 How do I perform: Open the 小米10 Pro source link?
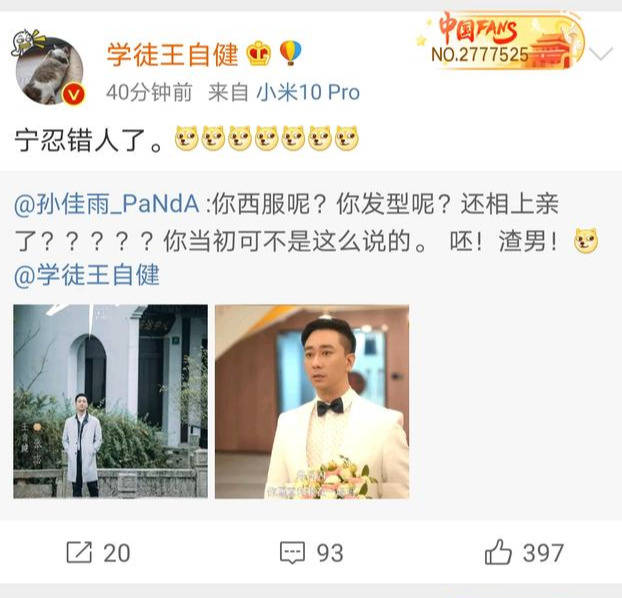click(308, 92)
